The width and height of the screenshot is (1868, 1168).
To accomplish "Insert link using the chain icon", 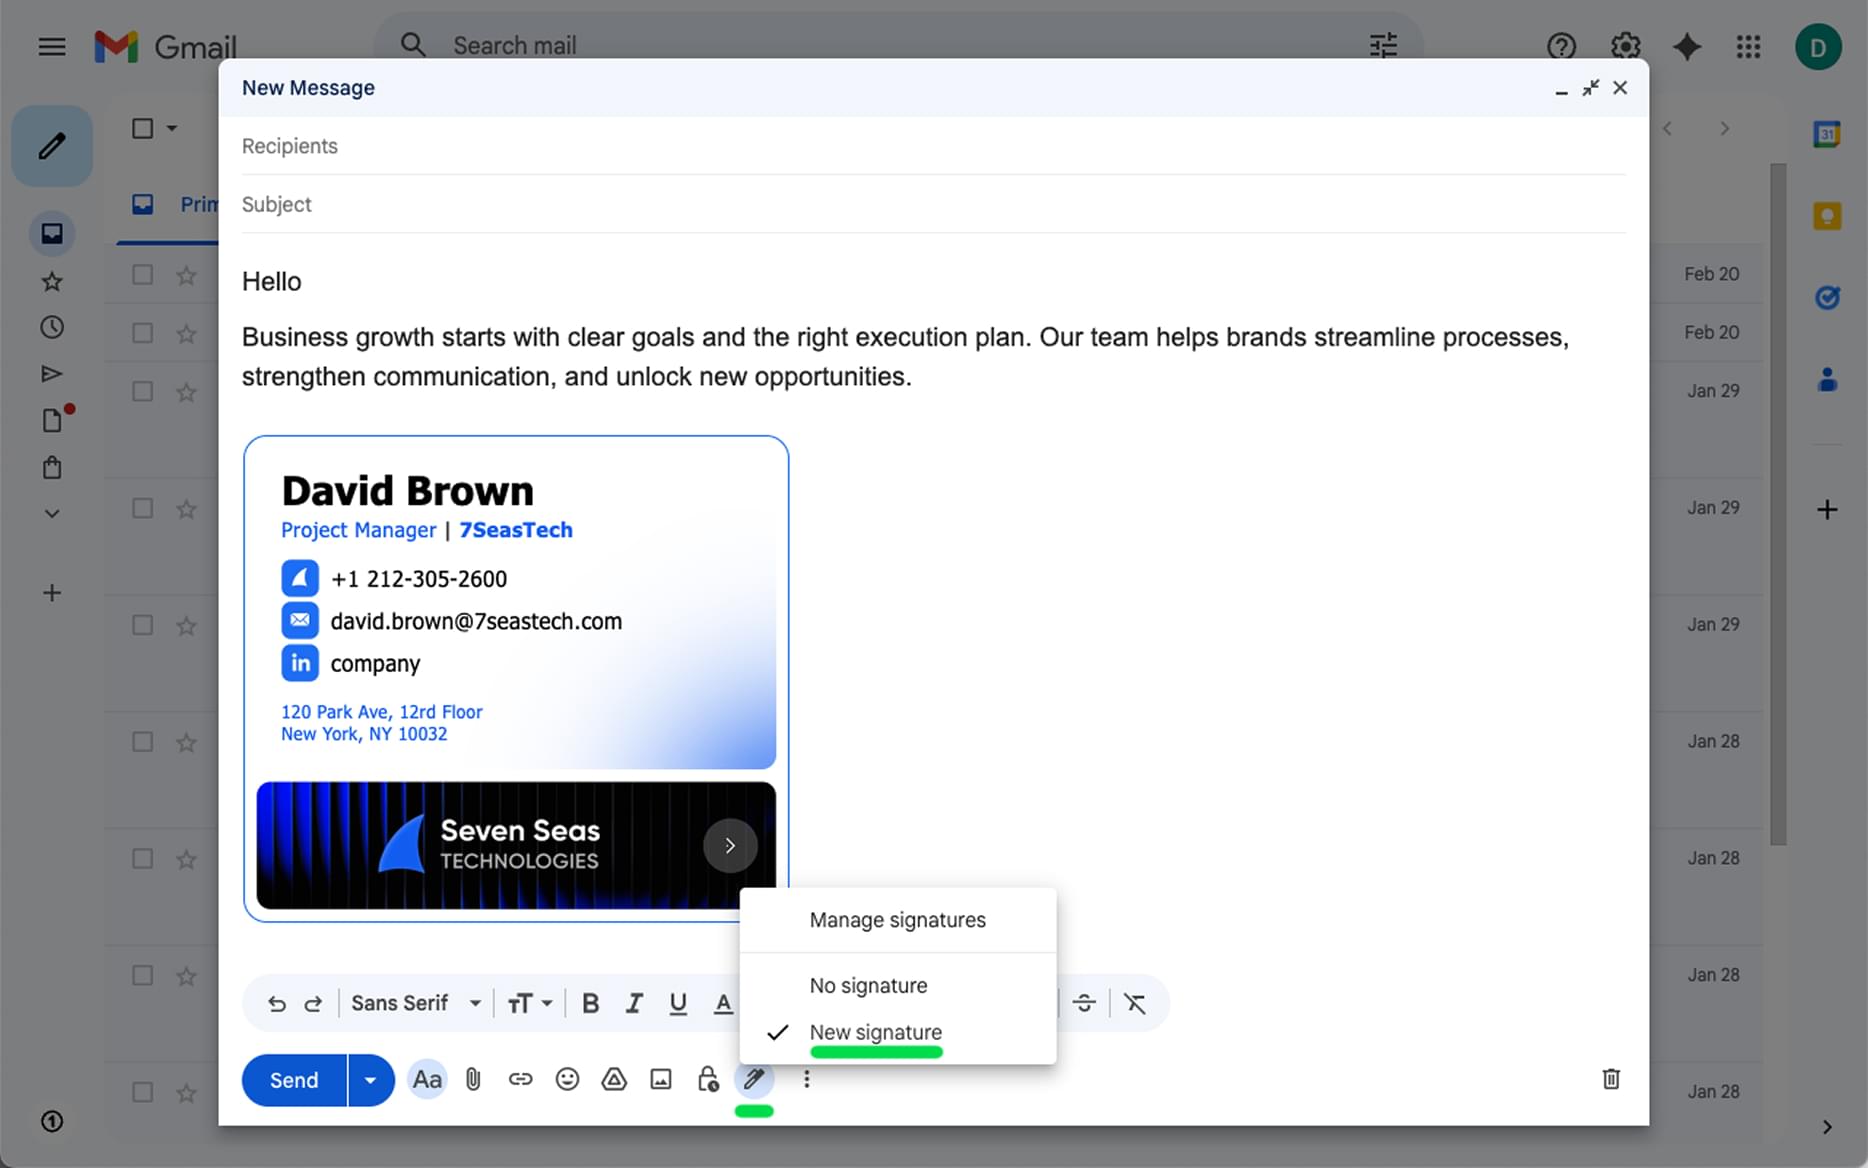I will (520, 1079).
